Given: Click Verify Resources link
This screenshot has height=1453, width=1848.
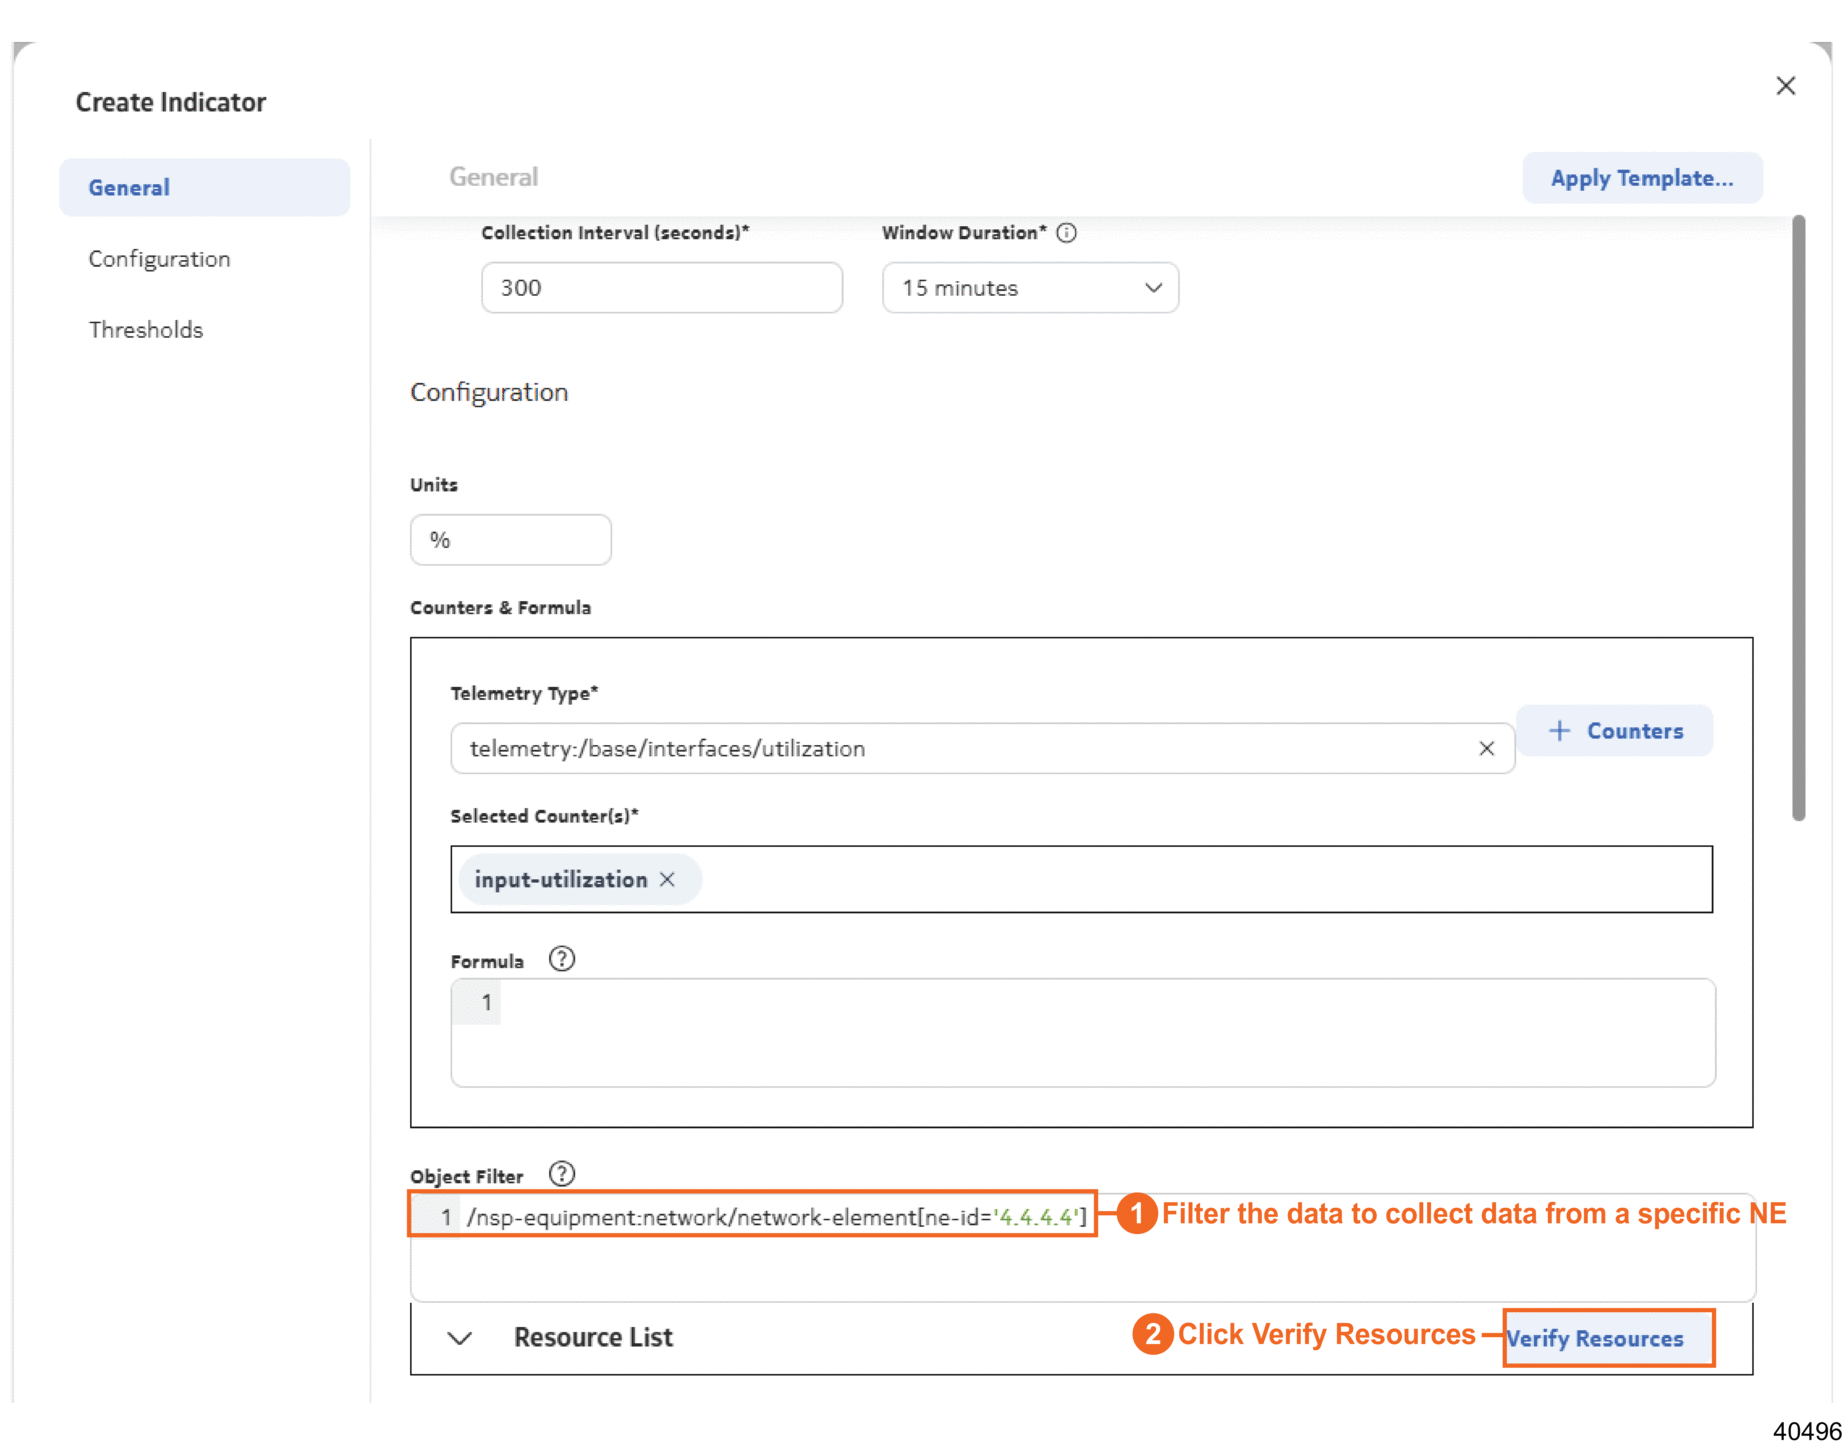Looking at the screenshot, I should point(1596,1339).
